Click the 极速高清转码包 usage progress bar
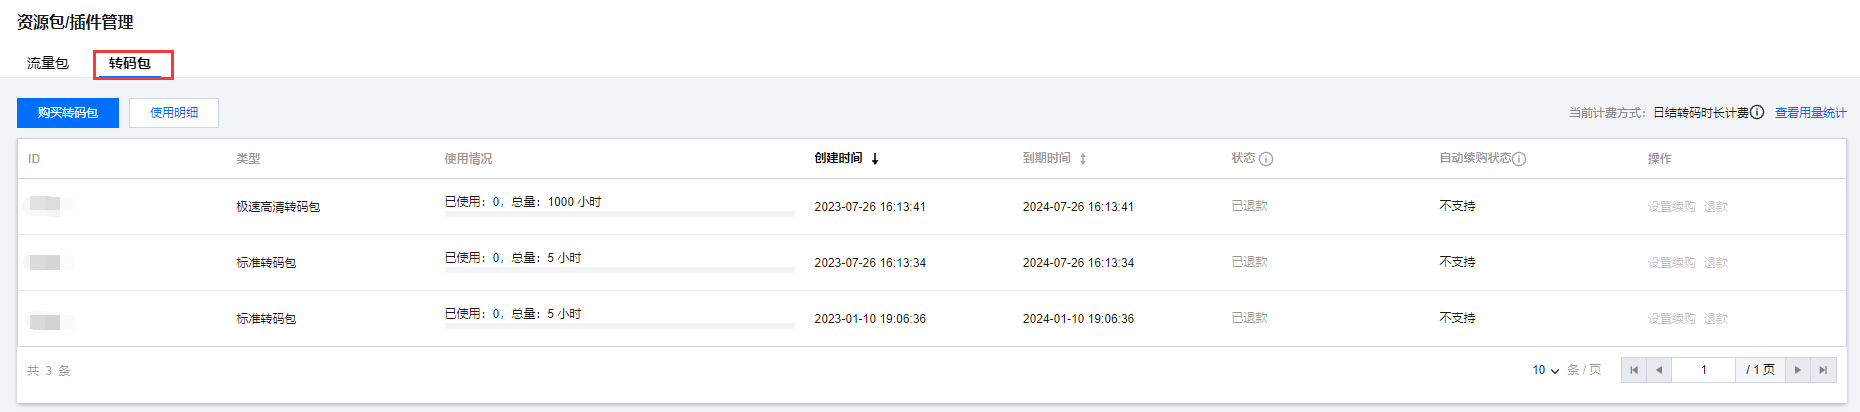 [619, 214]
